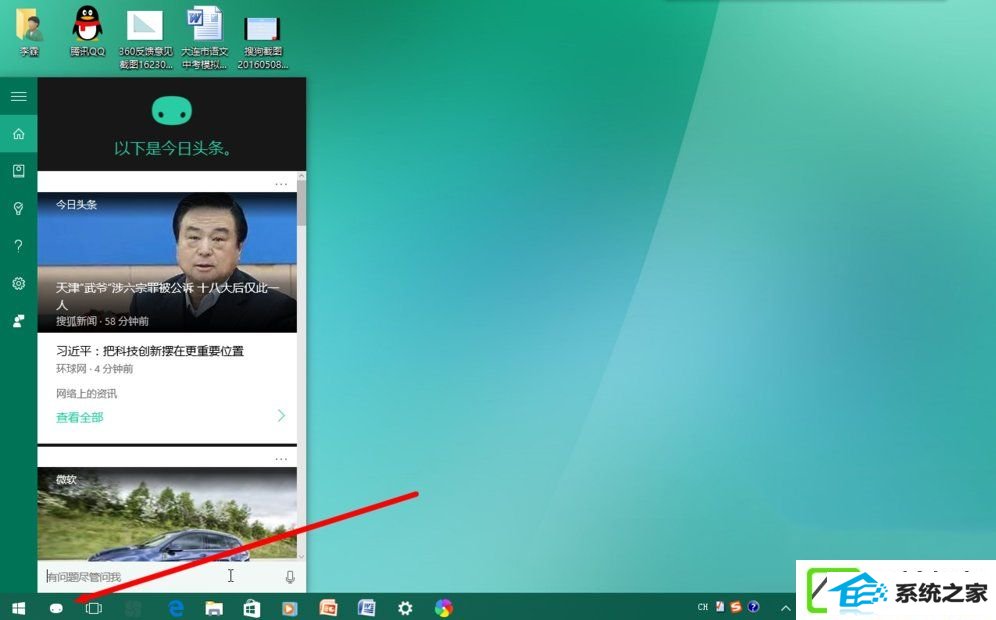Screen dimensions: 996x620
Task: Open the 微软 car image card
Action: click(x=167, y=514)
